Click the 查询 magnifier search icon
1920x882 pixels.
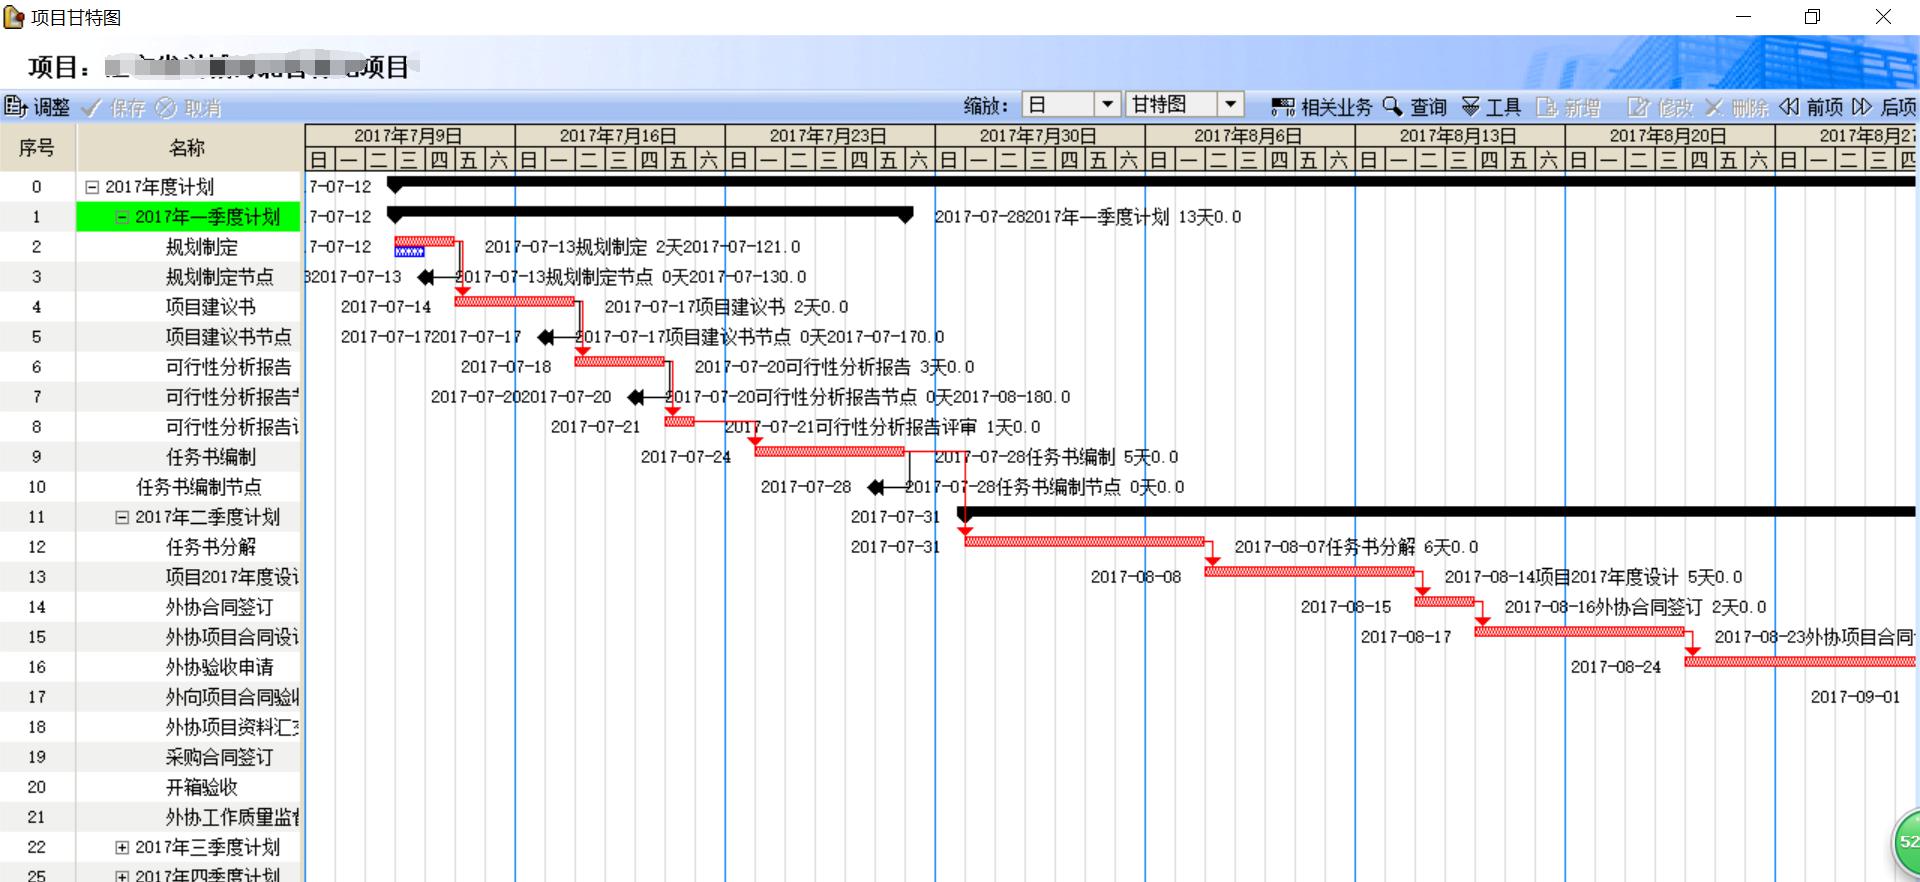pos(1393,106)
